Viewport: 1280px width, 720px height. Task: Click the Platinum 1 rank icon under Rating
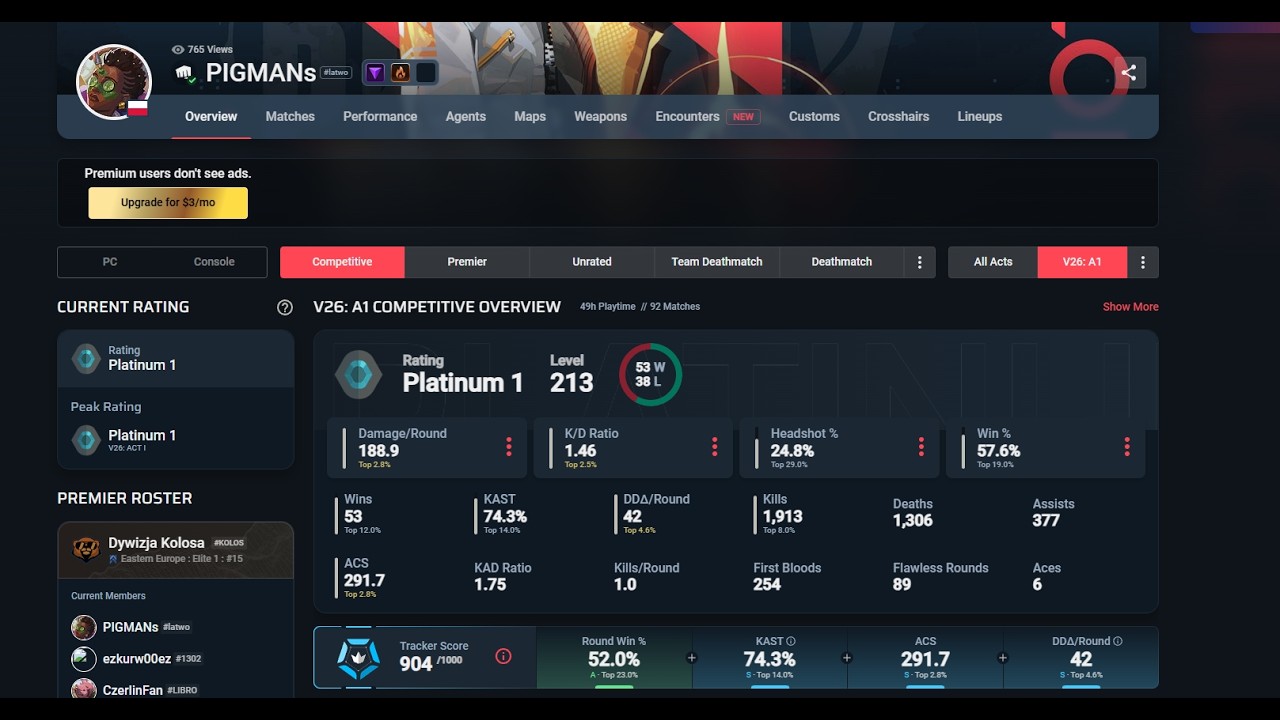[x=87, y=358]
